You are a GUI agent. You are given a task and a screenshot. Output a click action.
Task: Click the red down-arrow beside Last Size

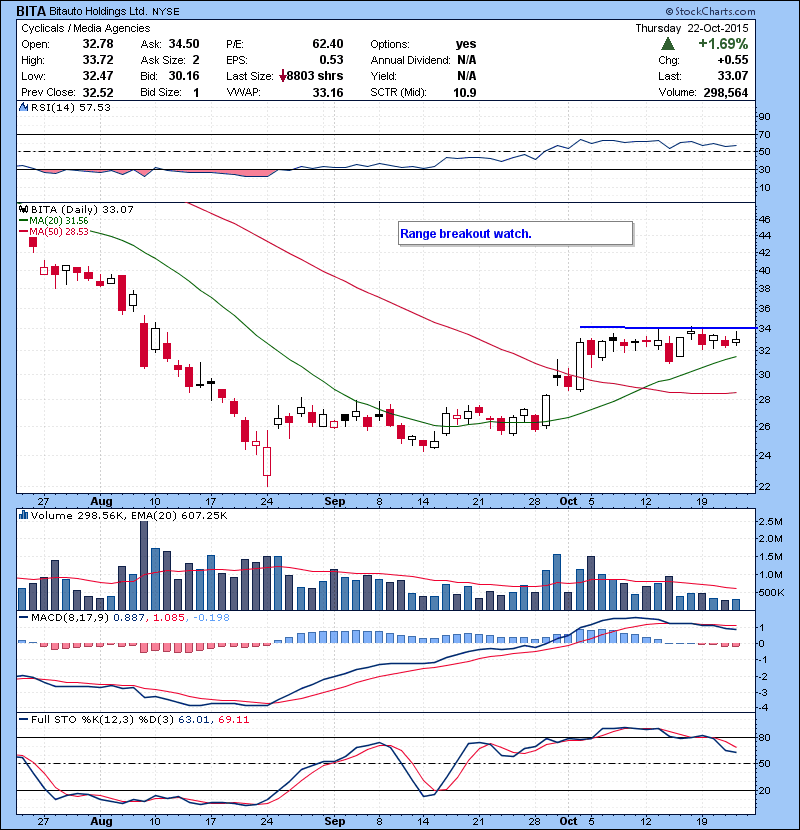[x=283, y=76]
